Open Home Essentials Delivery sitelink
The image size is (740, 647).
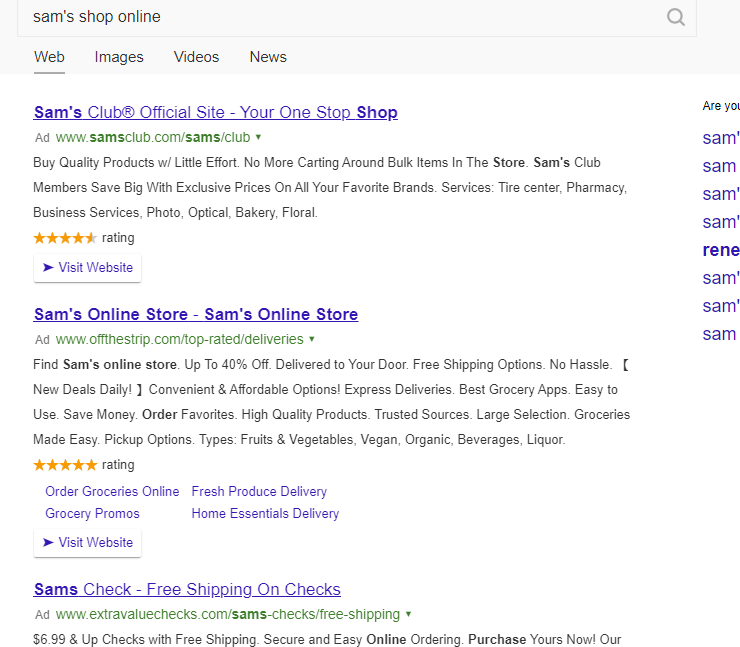coord(265,513)
